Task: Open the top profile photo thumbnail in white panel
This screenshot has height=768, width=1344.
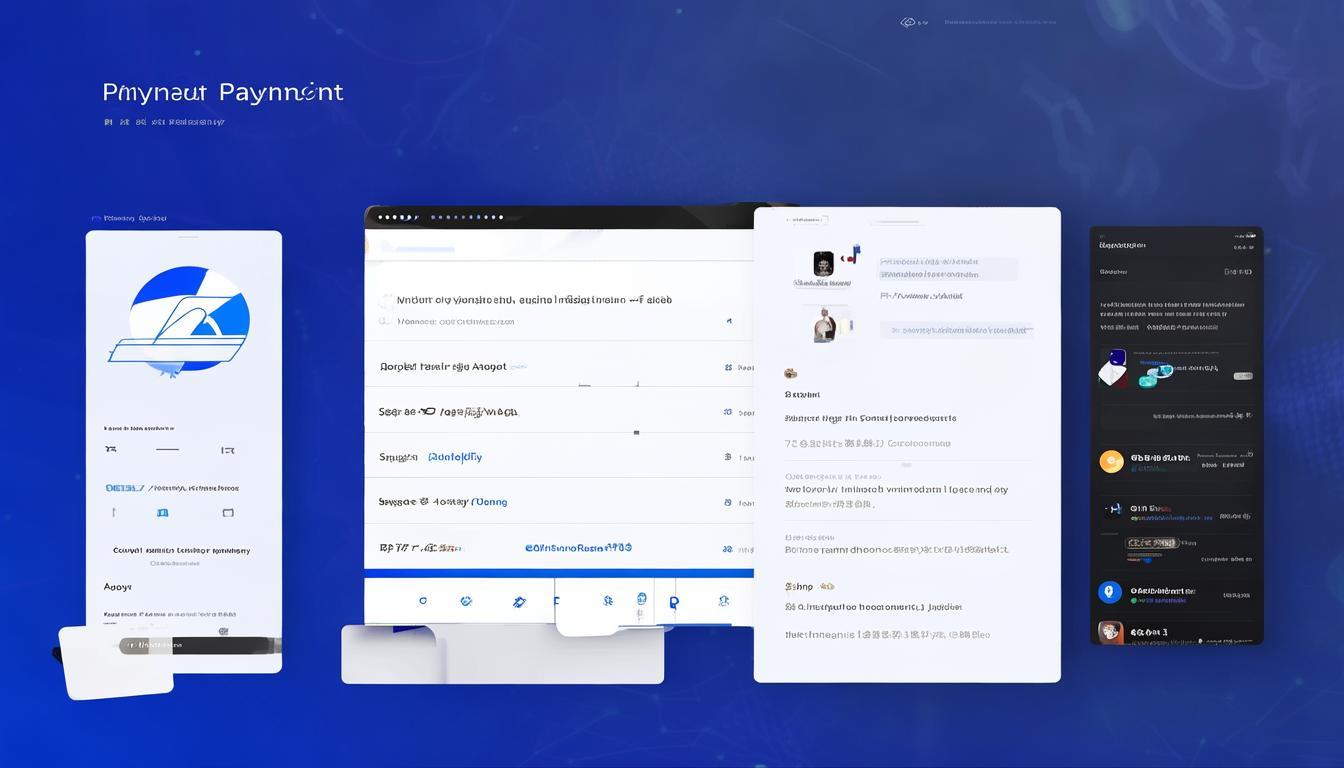Action: pos(823,264)
